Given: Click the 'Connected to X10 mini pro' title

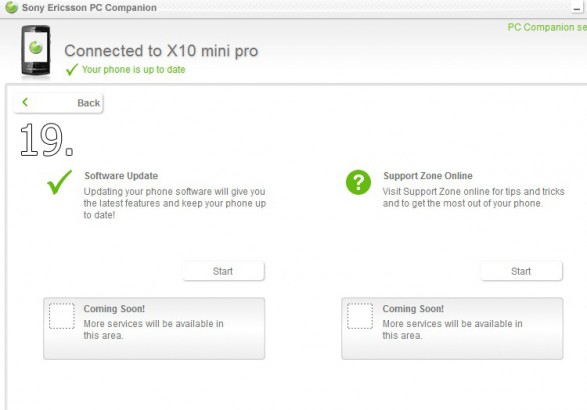Looking at the screenshot, I should tap(161, 51).
